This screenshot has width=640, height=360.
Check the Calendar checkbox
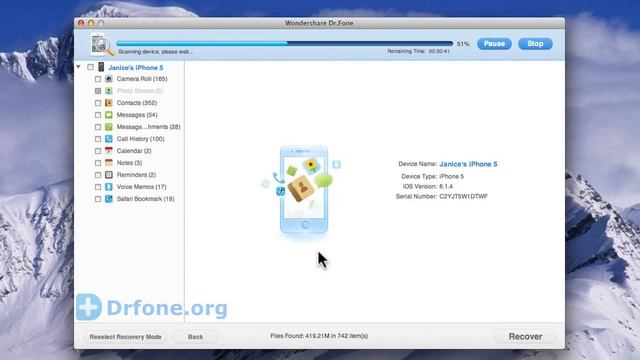coord(98,151)
